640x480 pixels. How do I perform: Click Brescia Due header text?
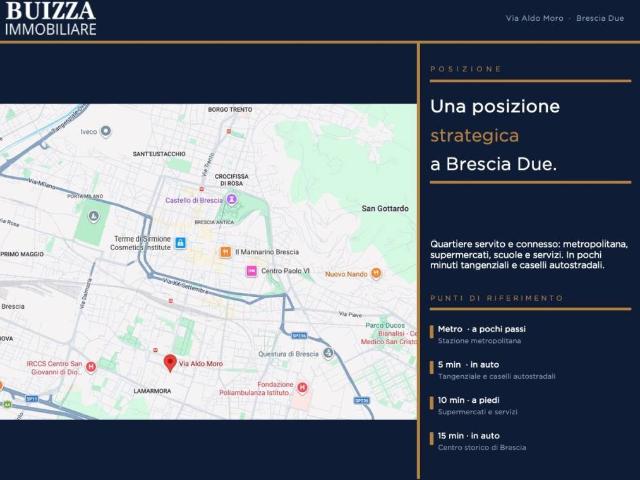point(600,18)
